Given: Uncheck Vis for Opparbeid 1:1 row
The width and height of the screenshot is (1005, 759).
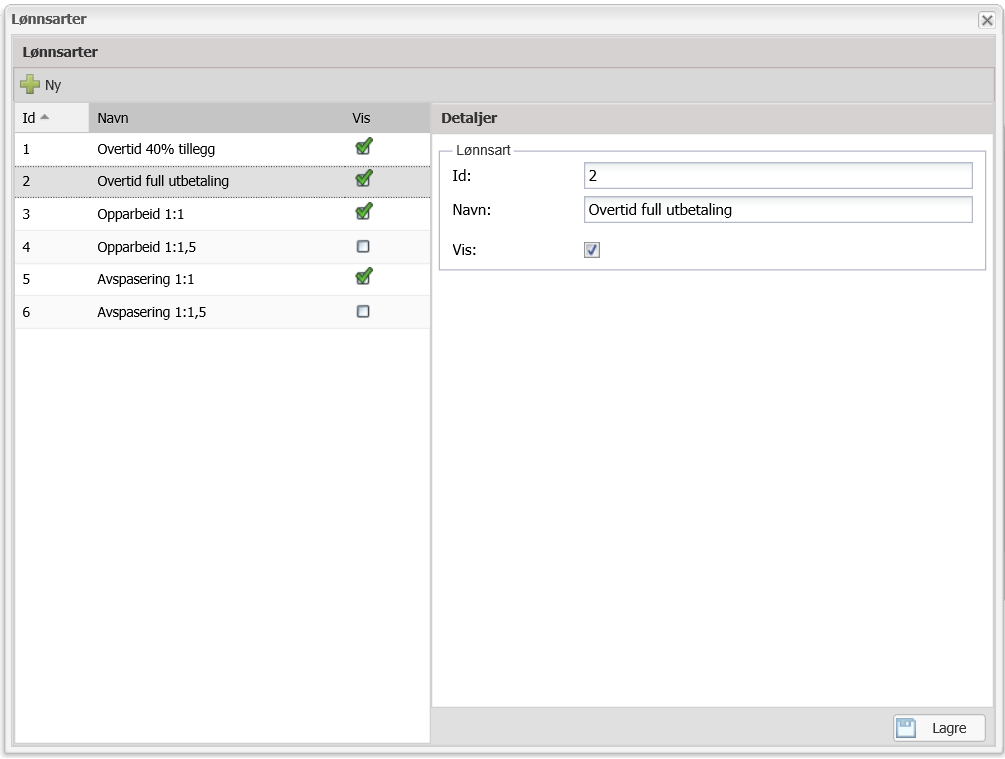Looking at the screenshot, I should (363, 213).
